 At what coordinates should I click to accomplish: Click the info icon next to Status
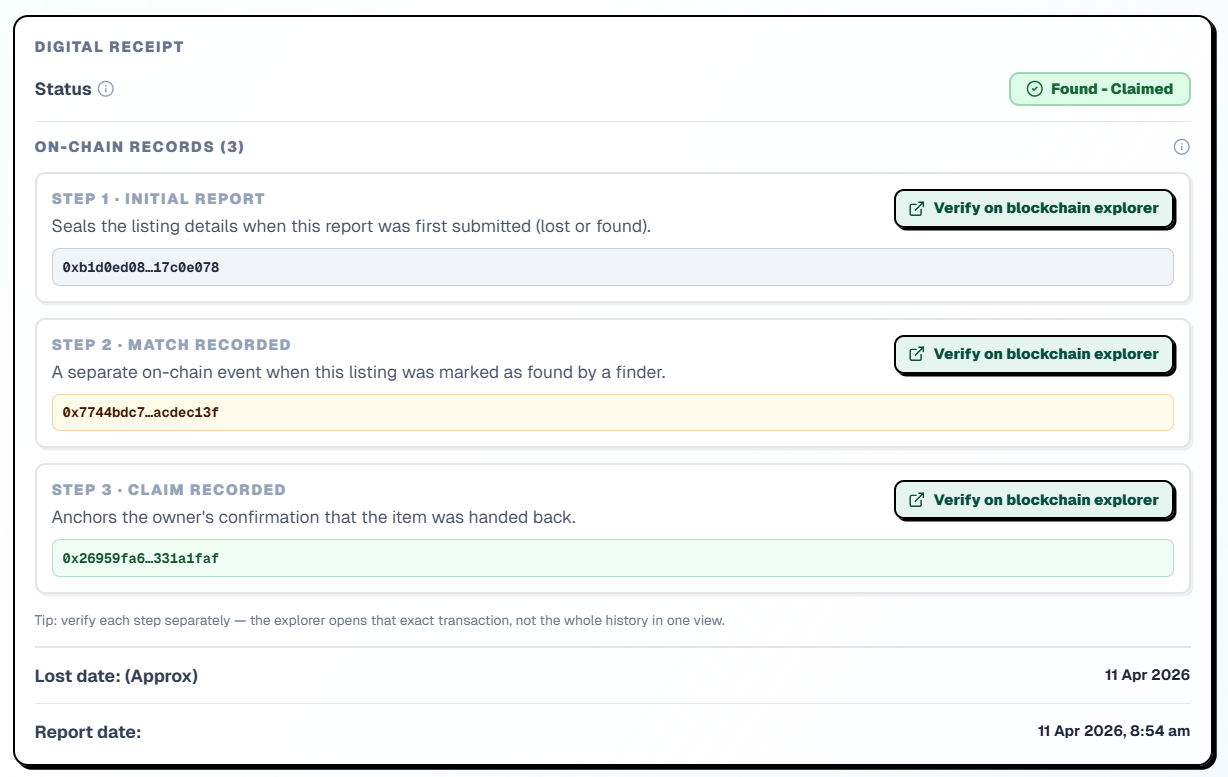(106, 89)
